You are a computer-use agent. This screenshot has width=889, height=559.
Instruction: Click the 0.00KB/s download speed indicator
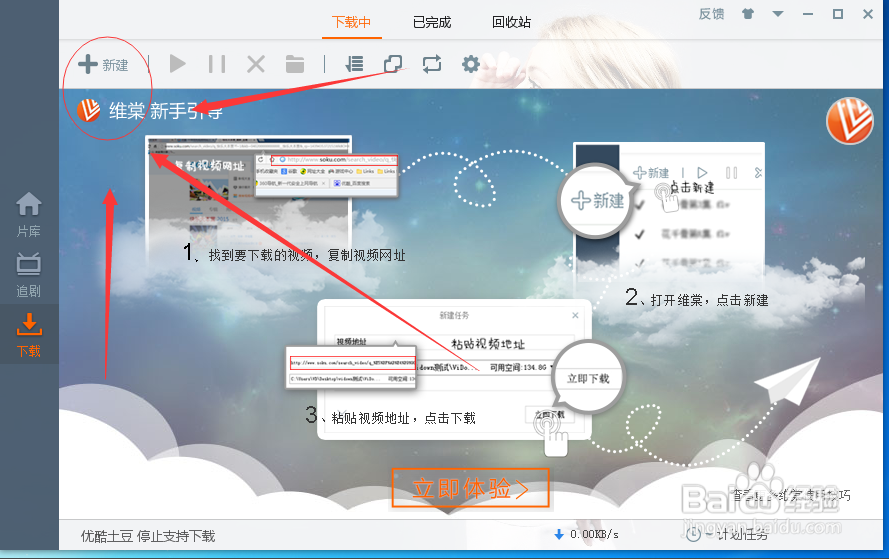pyautogui.click(x=586, y=534)
